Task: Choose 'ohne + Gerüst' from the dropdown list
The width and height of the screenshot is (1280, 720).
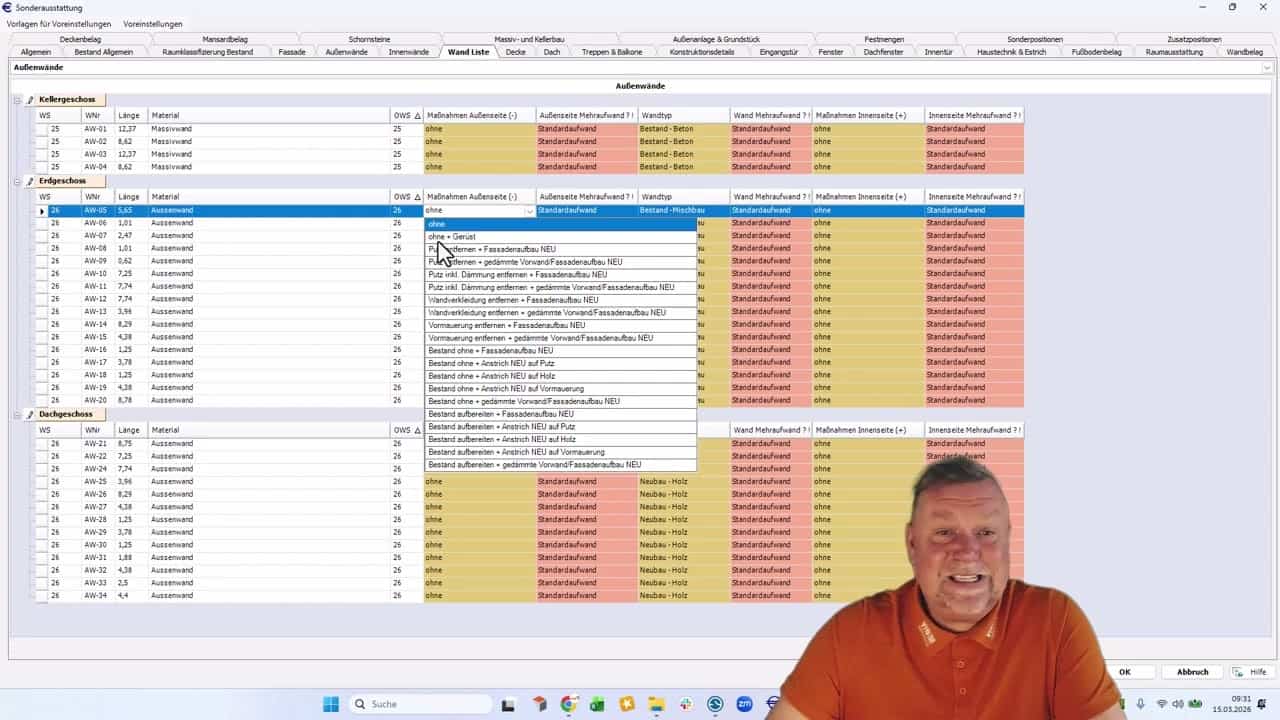Action: 452,237
